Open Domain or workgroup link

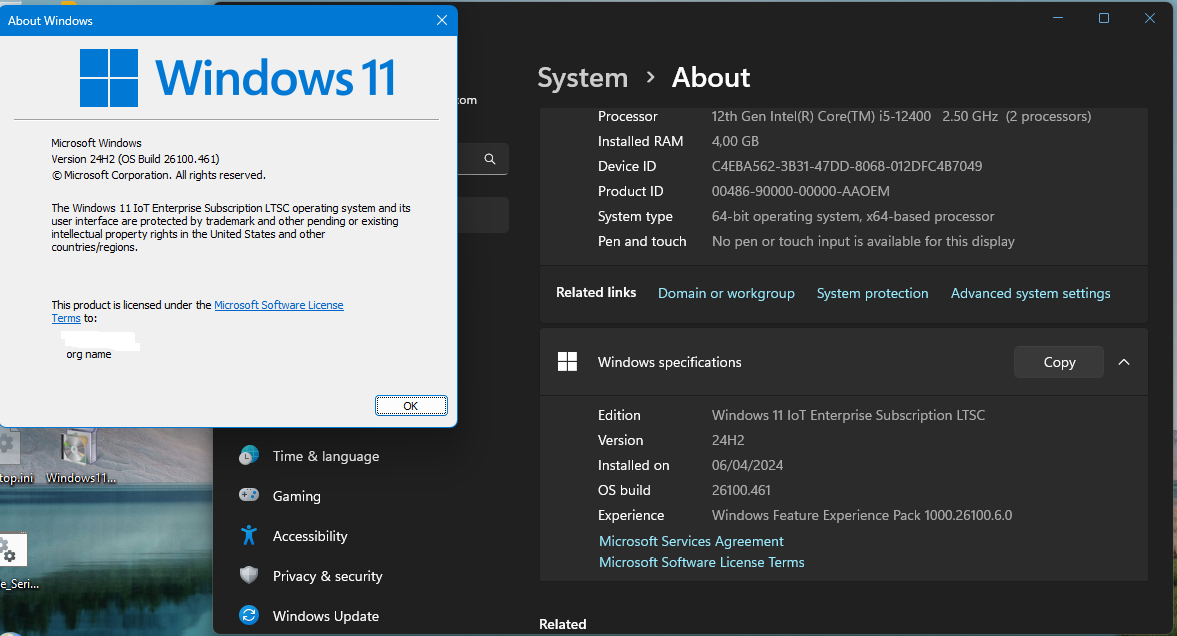click(726, 294)
